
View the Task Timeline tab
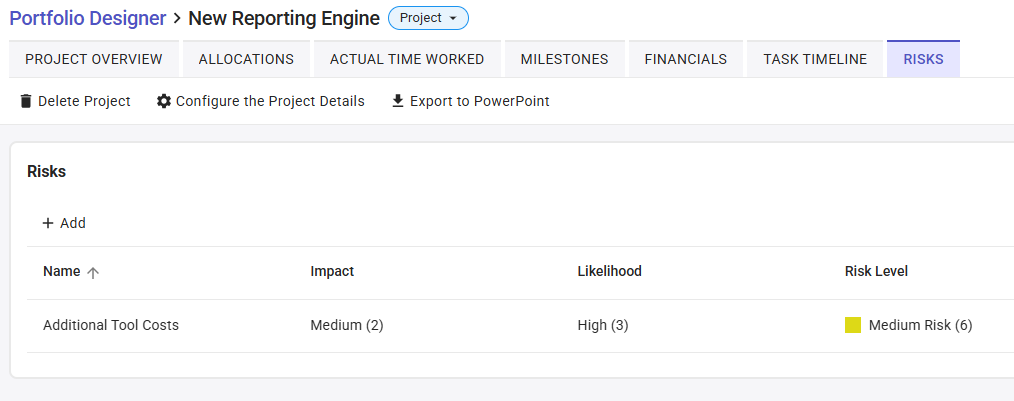click(815, 59)
